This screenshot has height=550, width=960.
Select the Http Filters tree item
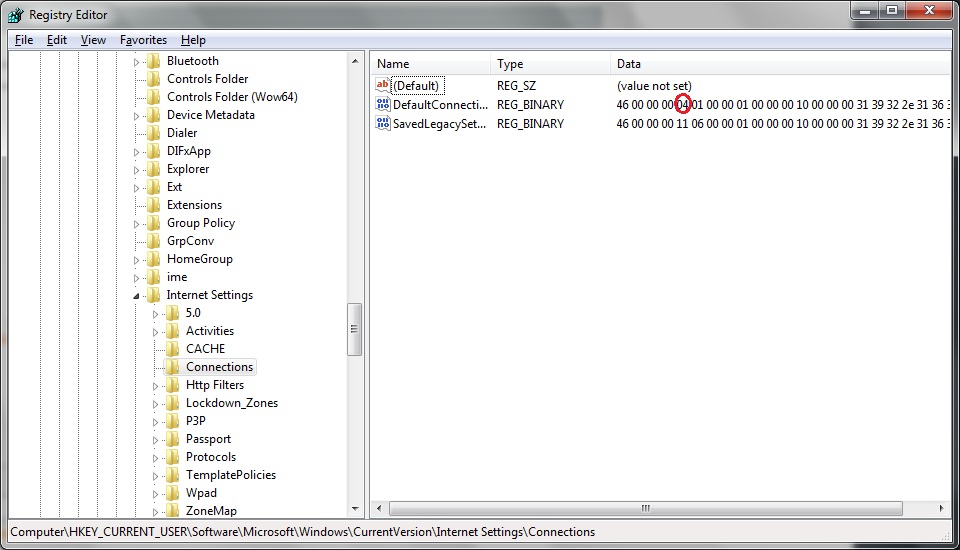(215, 385)
